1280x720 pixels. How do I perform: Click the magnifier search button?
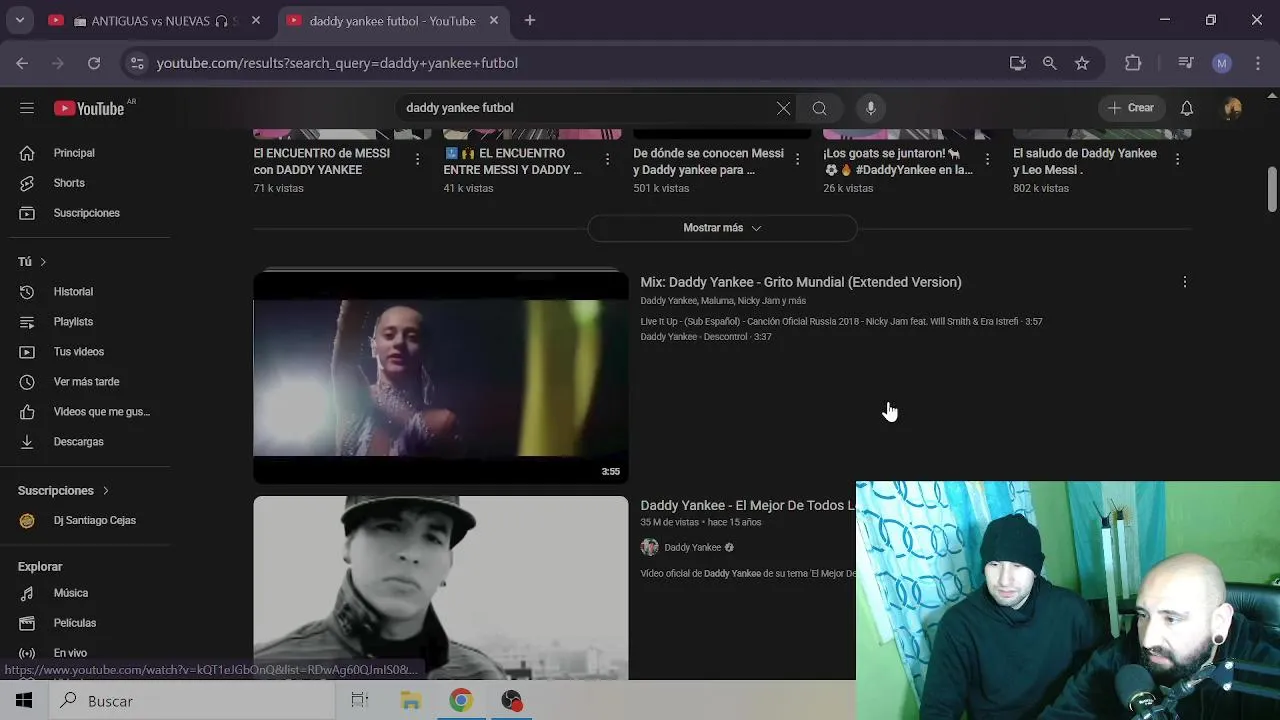(x=819, y=108)
